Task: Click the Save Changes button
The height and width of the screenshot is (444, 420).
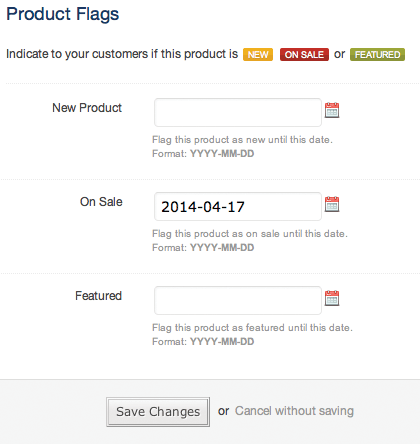Action: click(158, 412)
